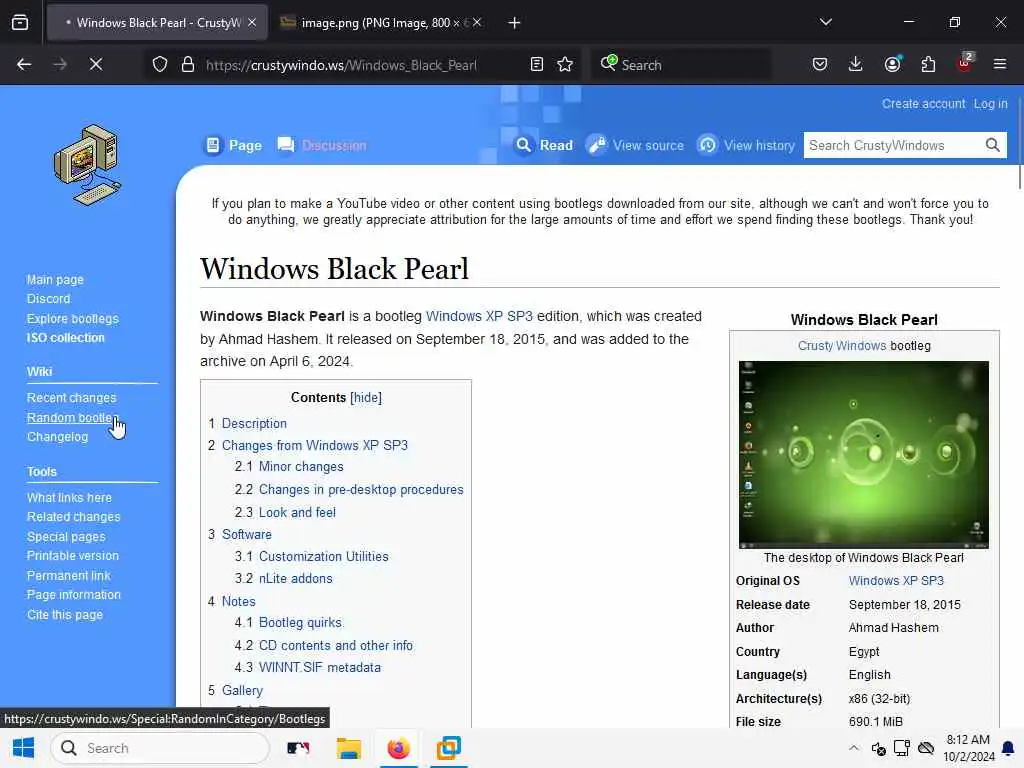Open Special pages link

66,537
